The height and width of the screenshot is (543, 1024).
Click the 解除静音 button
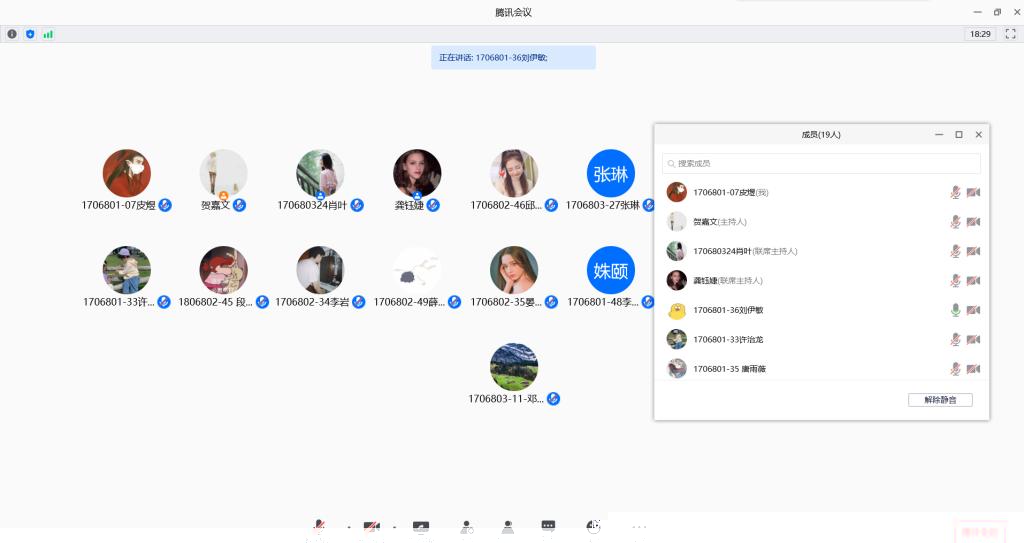coord(940,400)
